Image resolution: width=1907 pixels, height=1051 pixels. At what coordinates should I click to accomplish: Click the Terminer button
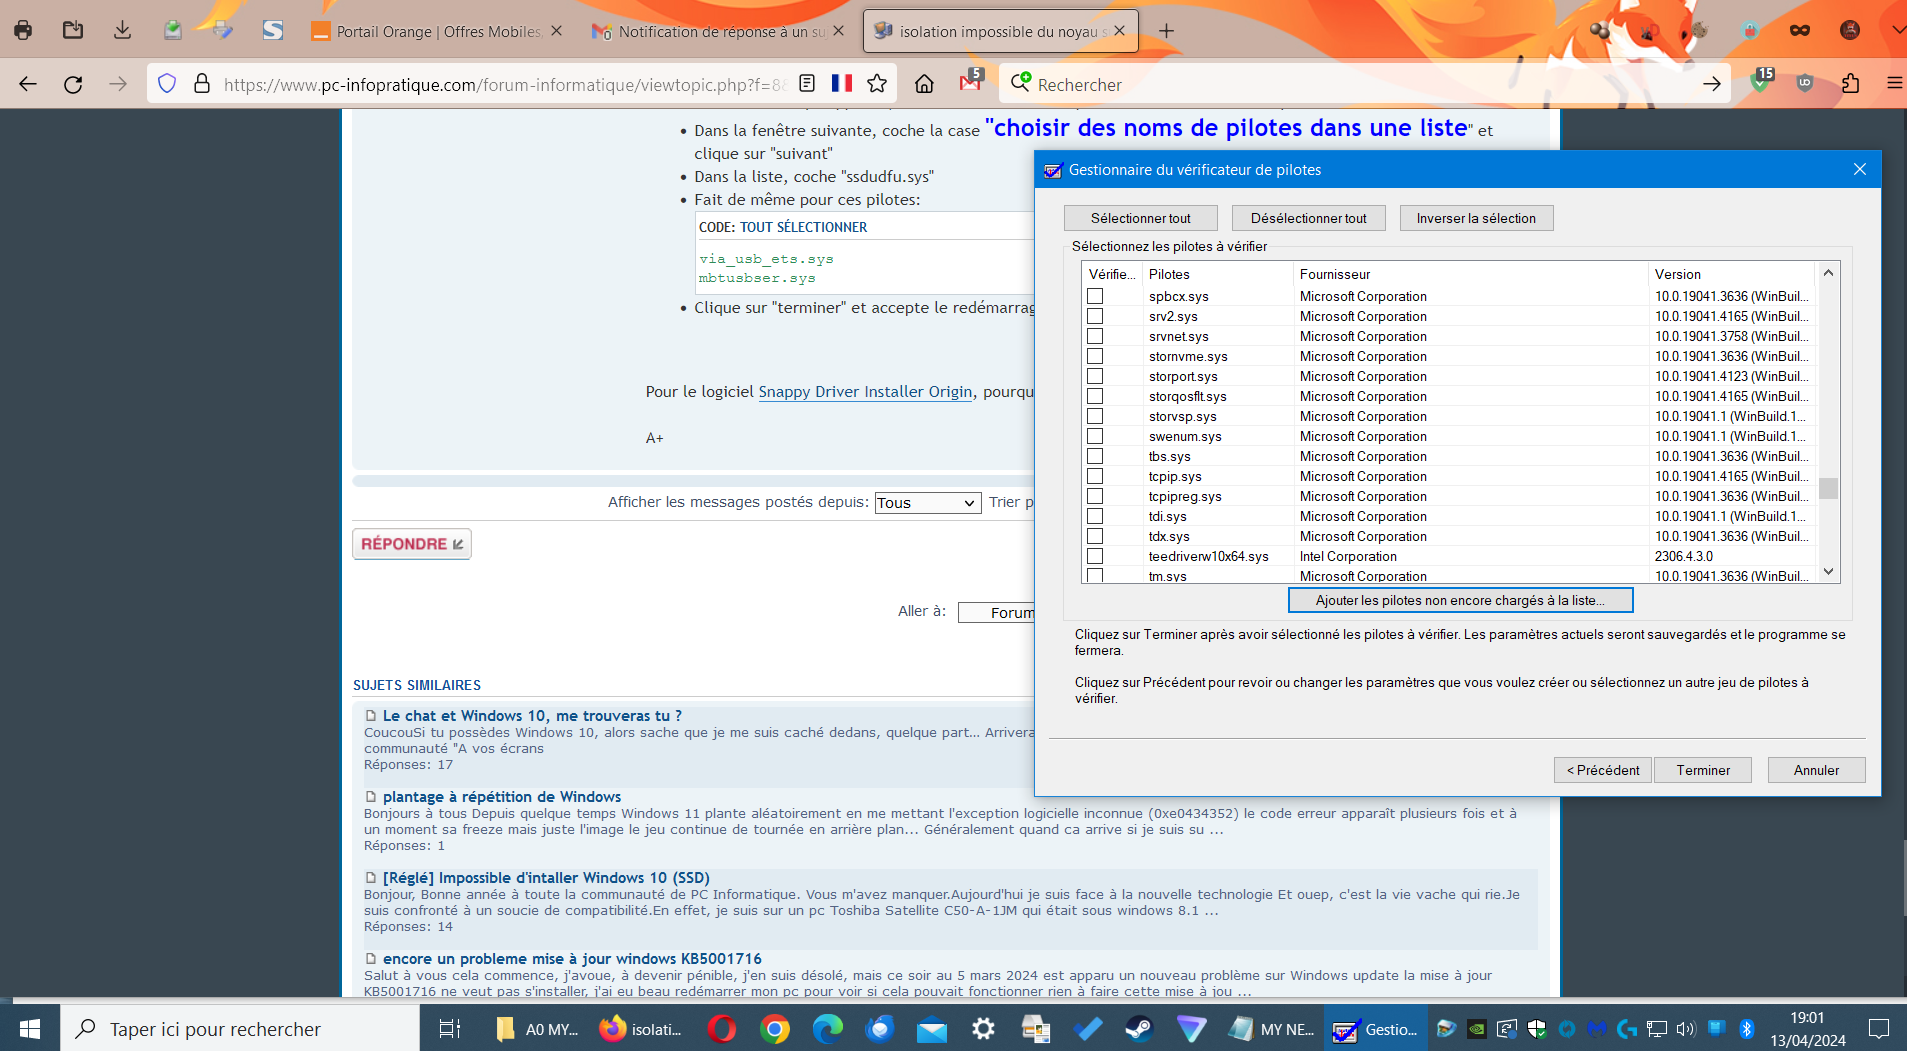pos(1703,770)
